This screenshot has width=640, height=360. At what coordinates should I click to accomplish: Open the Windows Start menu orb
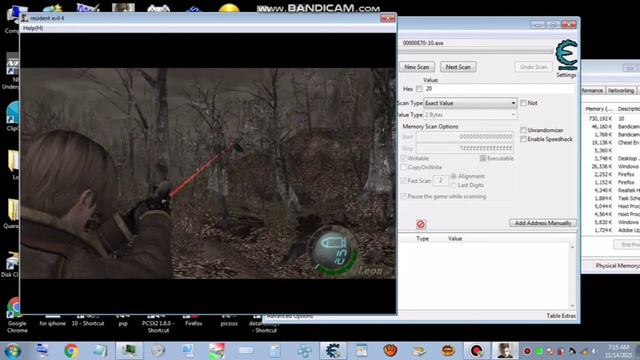tap(12, 351)
